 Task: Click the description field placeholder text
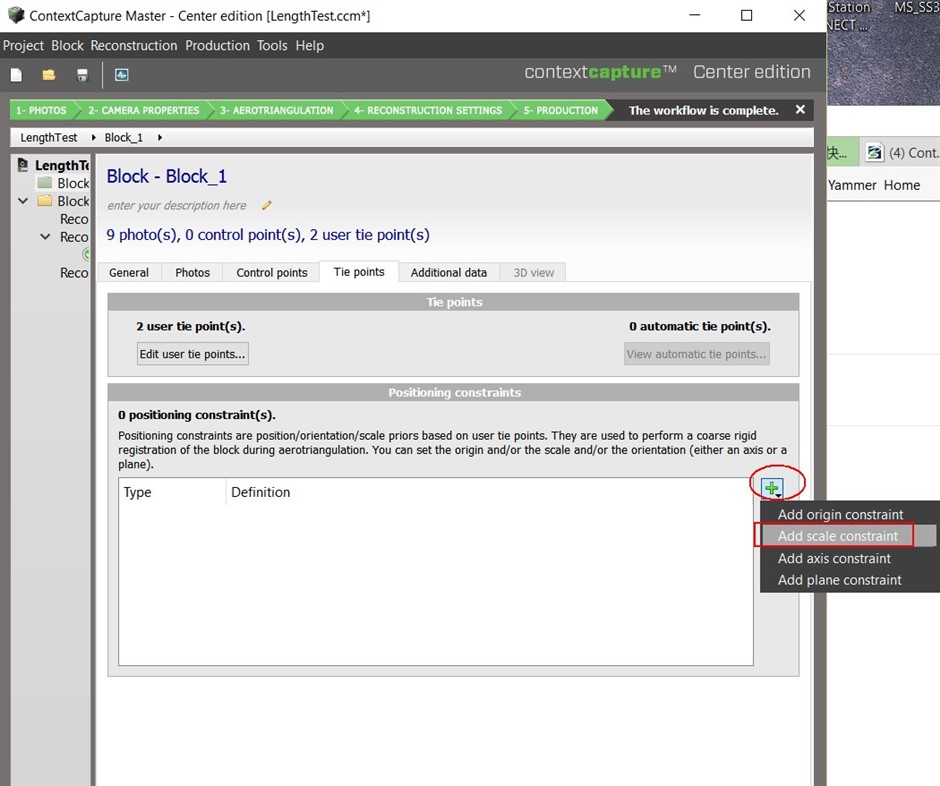point(177,206)
